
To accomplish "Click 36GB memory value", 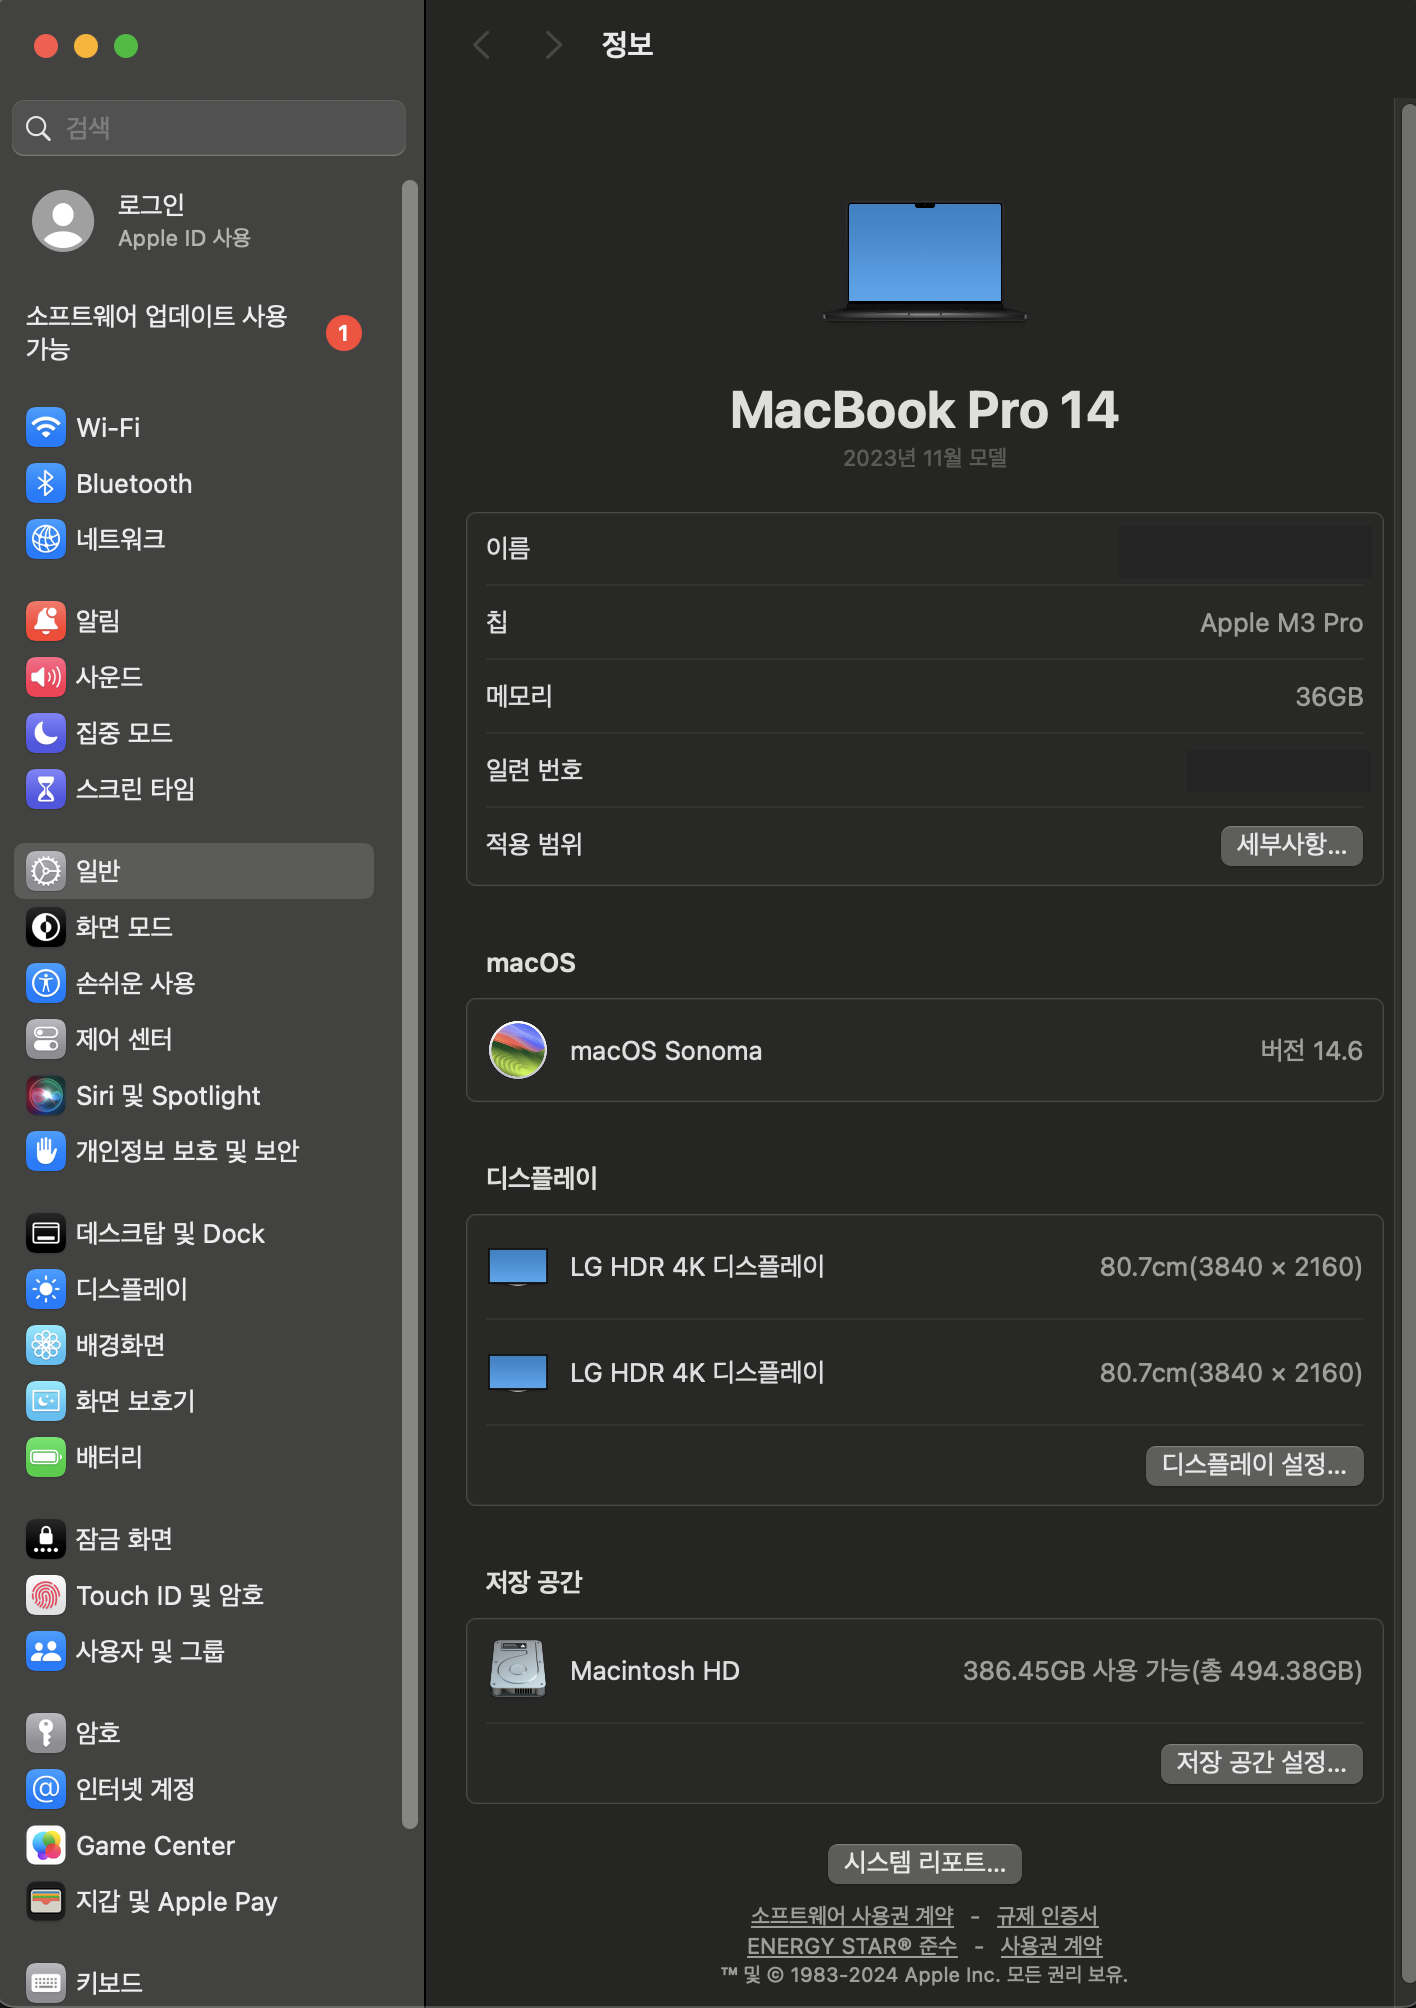I will point(1329,697).
